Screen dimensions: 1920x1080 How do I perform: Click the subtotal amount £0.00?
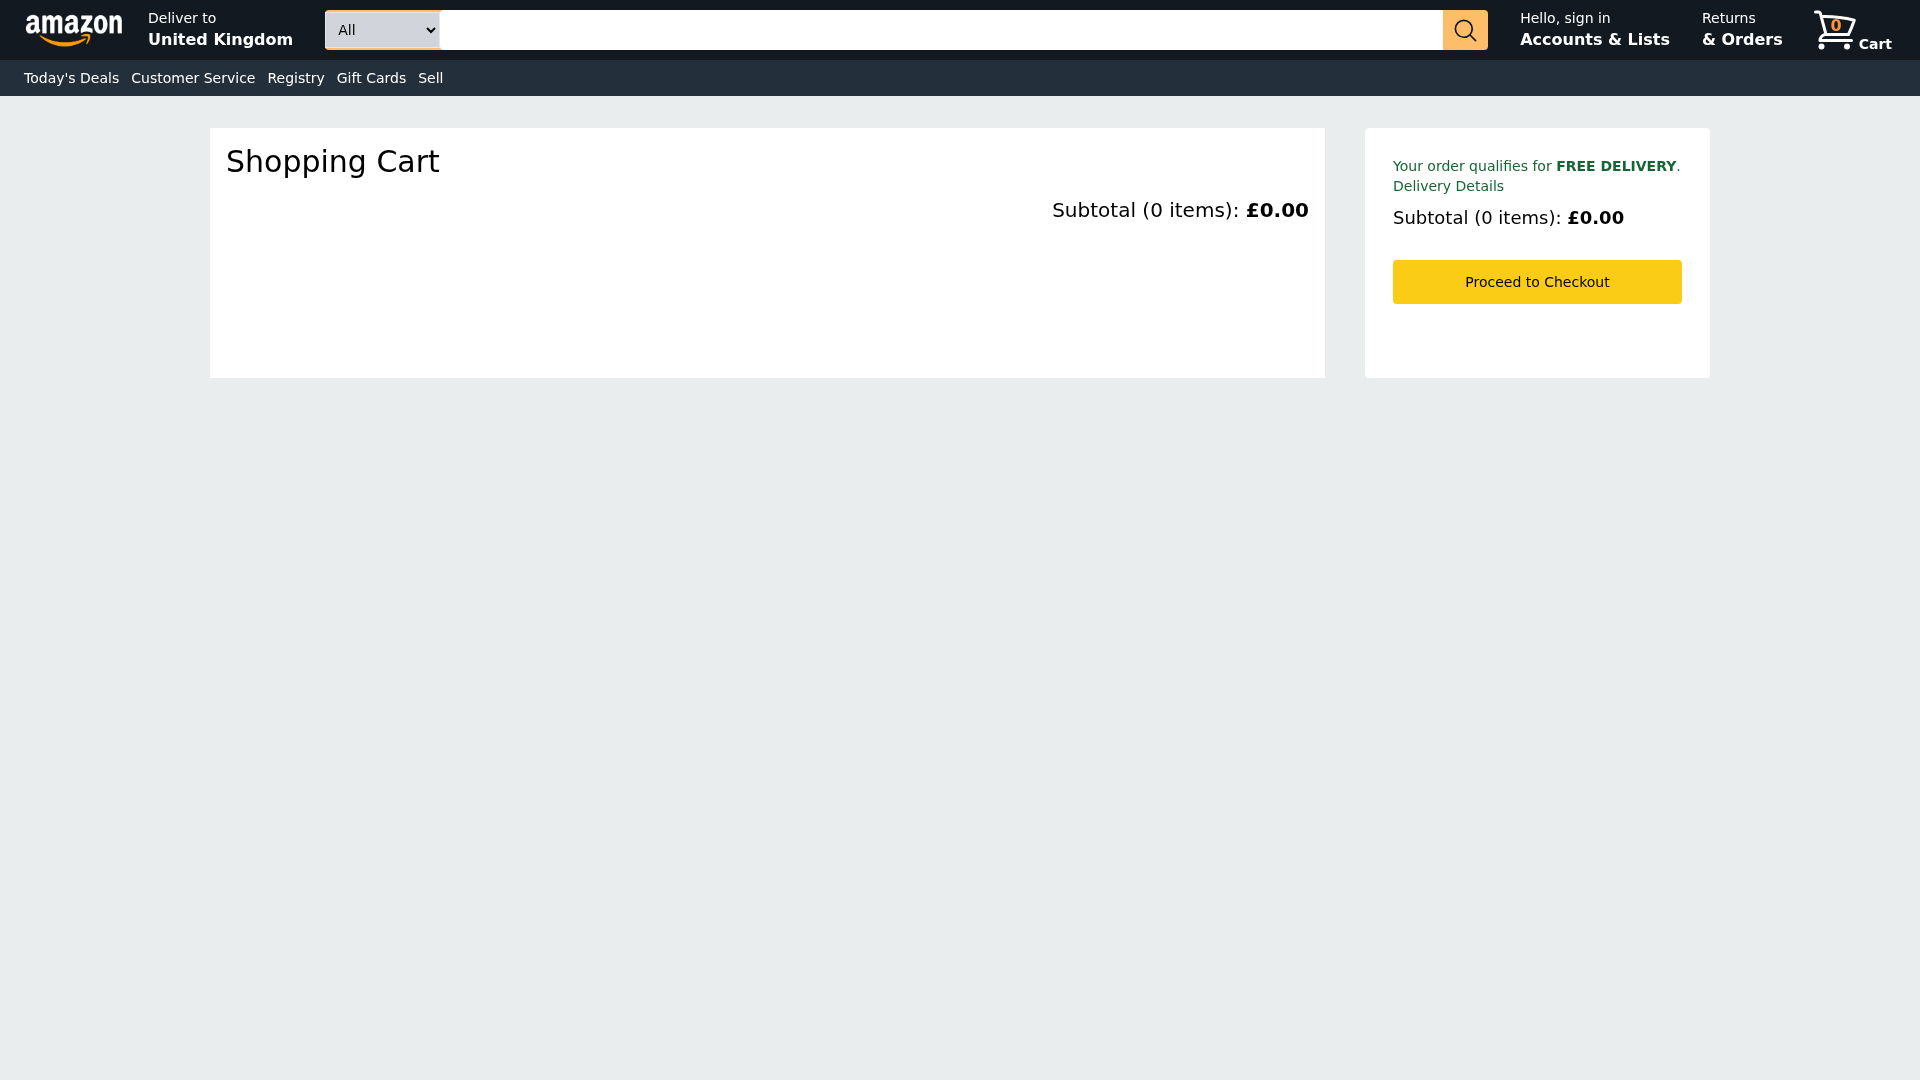point(1277,210)
